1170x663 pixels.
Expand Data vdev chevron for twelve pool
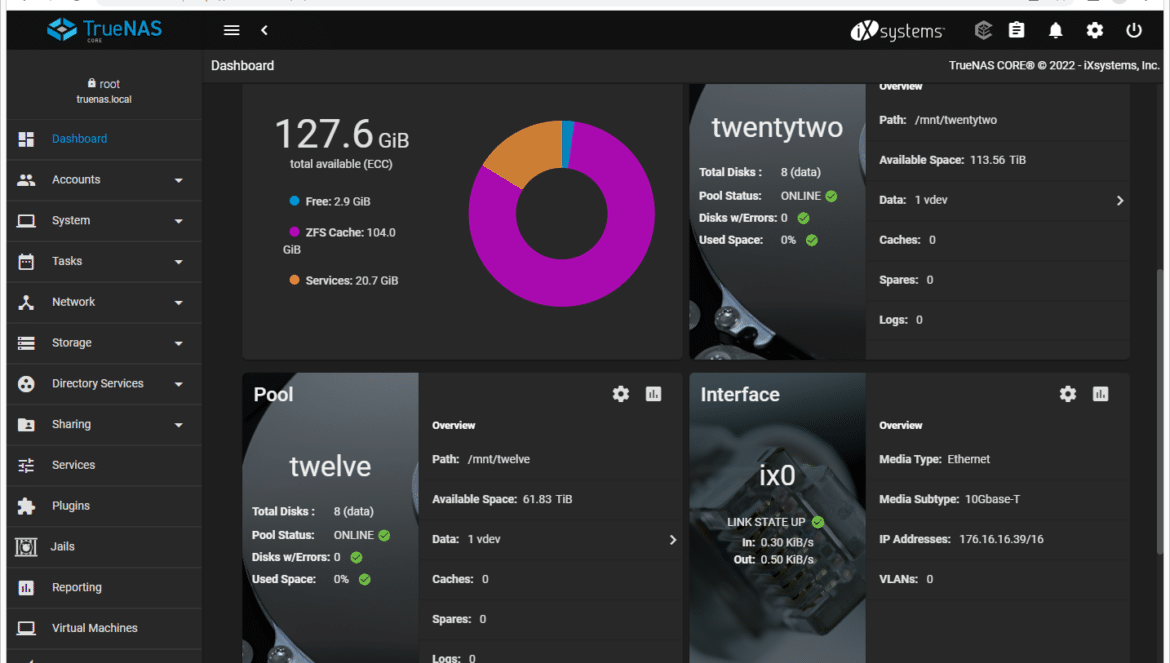coord(672,540)
